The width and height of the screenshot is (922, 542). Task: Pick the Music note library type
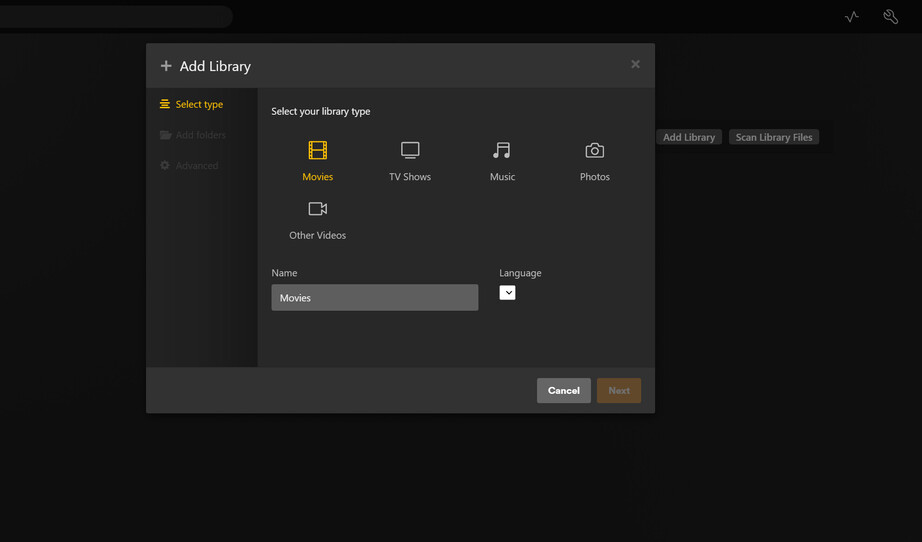[x=502, y=151]
